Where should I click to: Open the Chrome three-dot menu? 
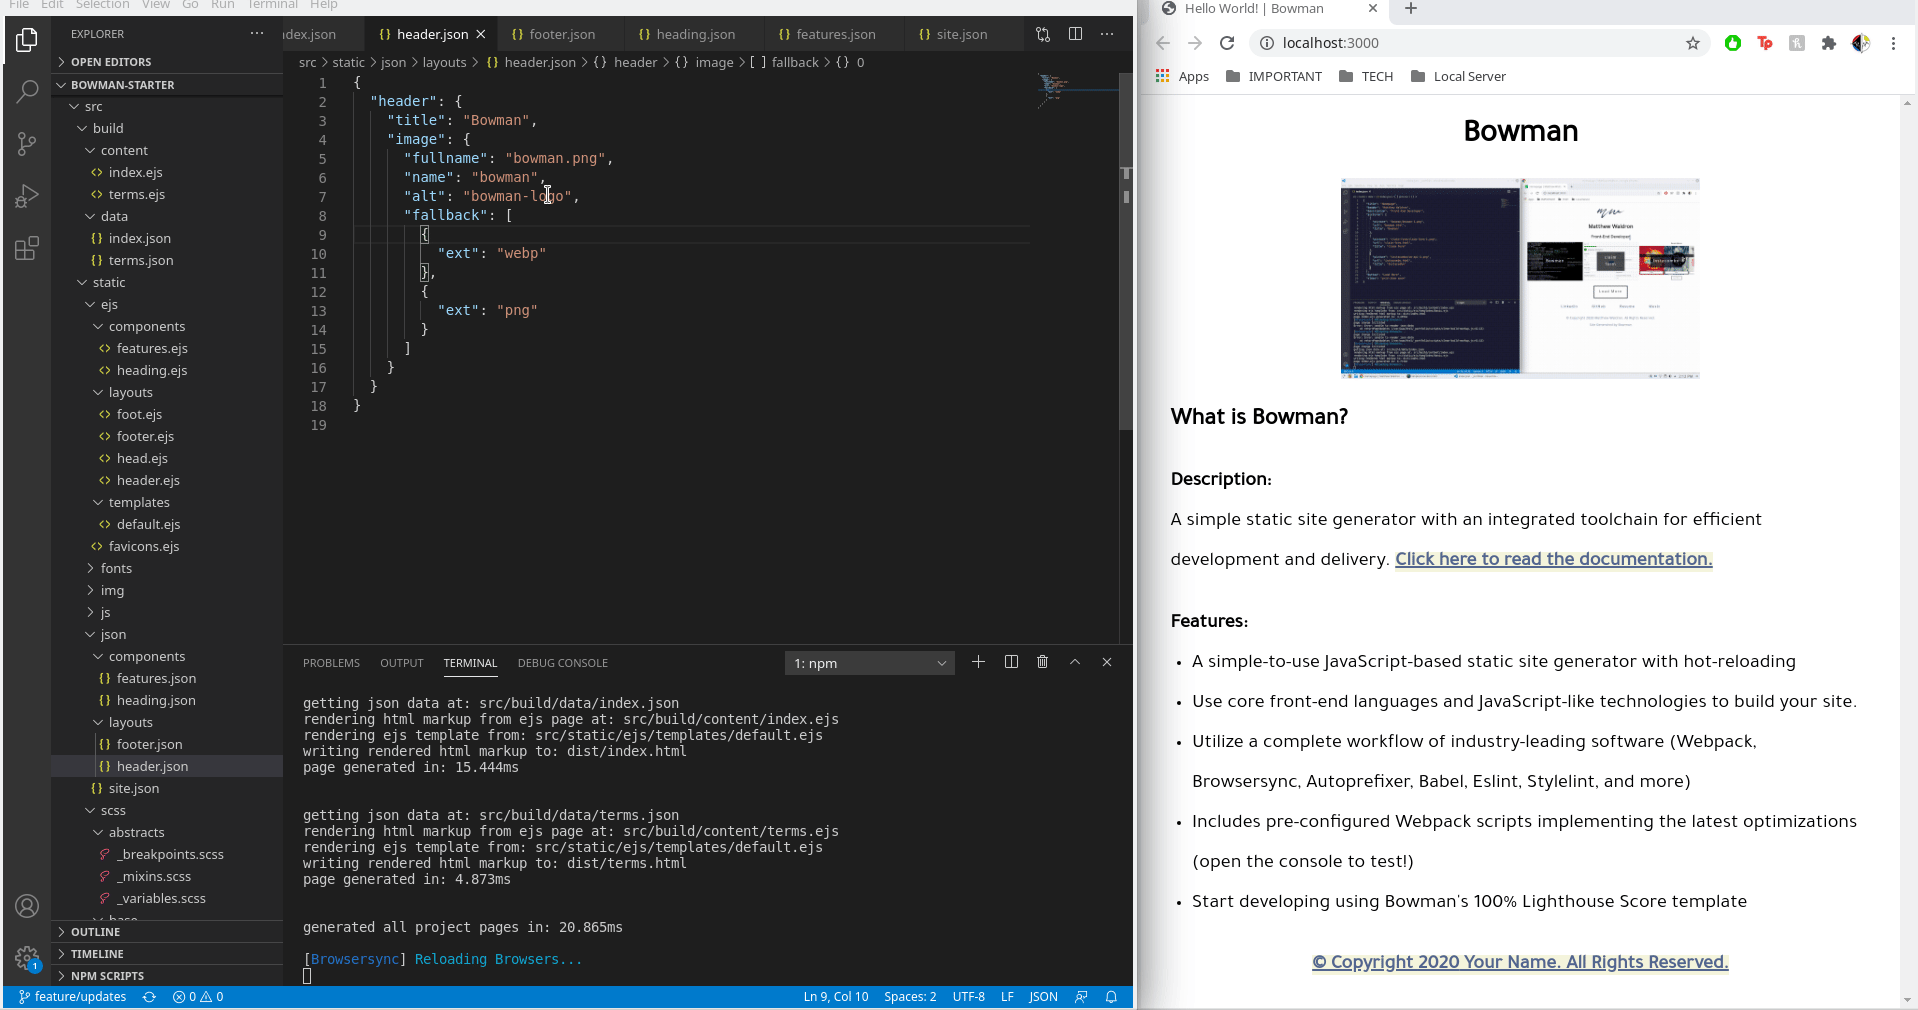tap(1893, 43)
